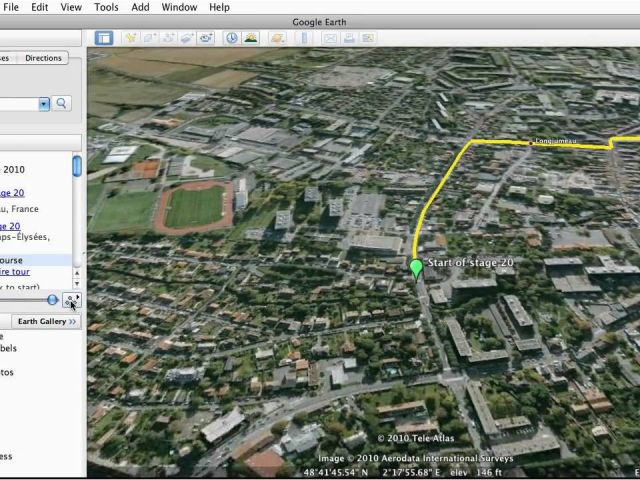This screenshot has height=480, width=640.
Task: Click the Places scrollbar up arrow
Action: 77,273
